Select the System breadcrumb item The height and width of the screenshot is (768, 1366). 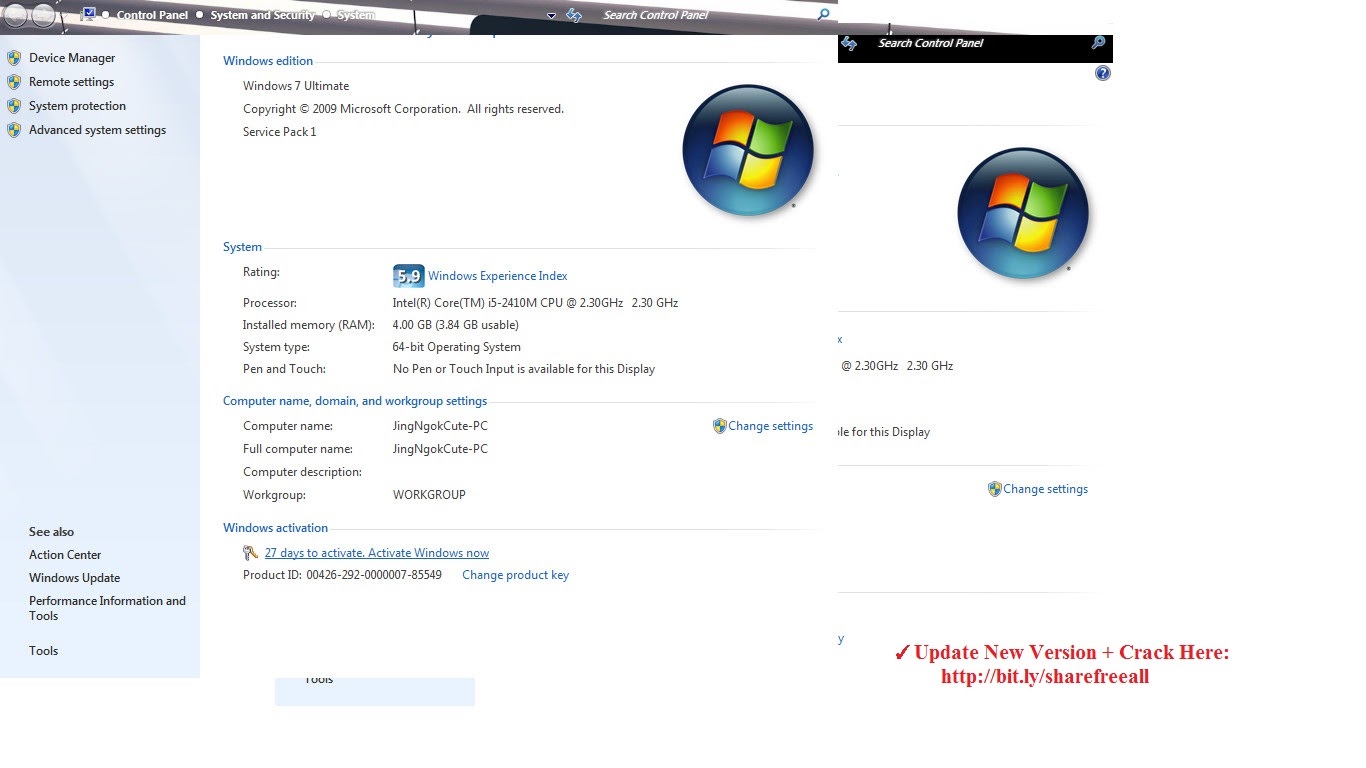click(356, 15)
